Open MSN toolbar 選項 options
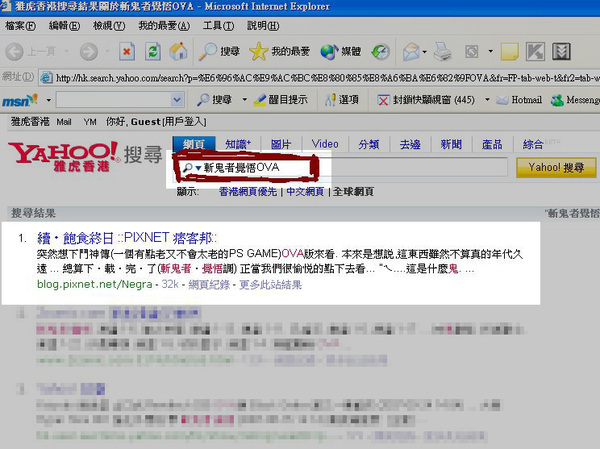The width and height of the screenshot is (600, 449). (x=342, y=100)
